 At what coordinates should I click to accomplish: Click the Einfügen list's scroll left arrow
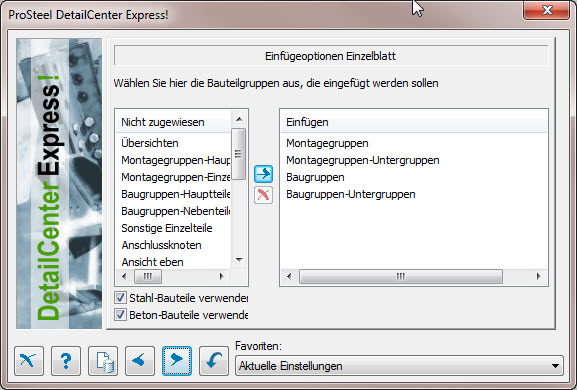click(289, 276)
